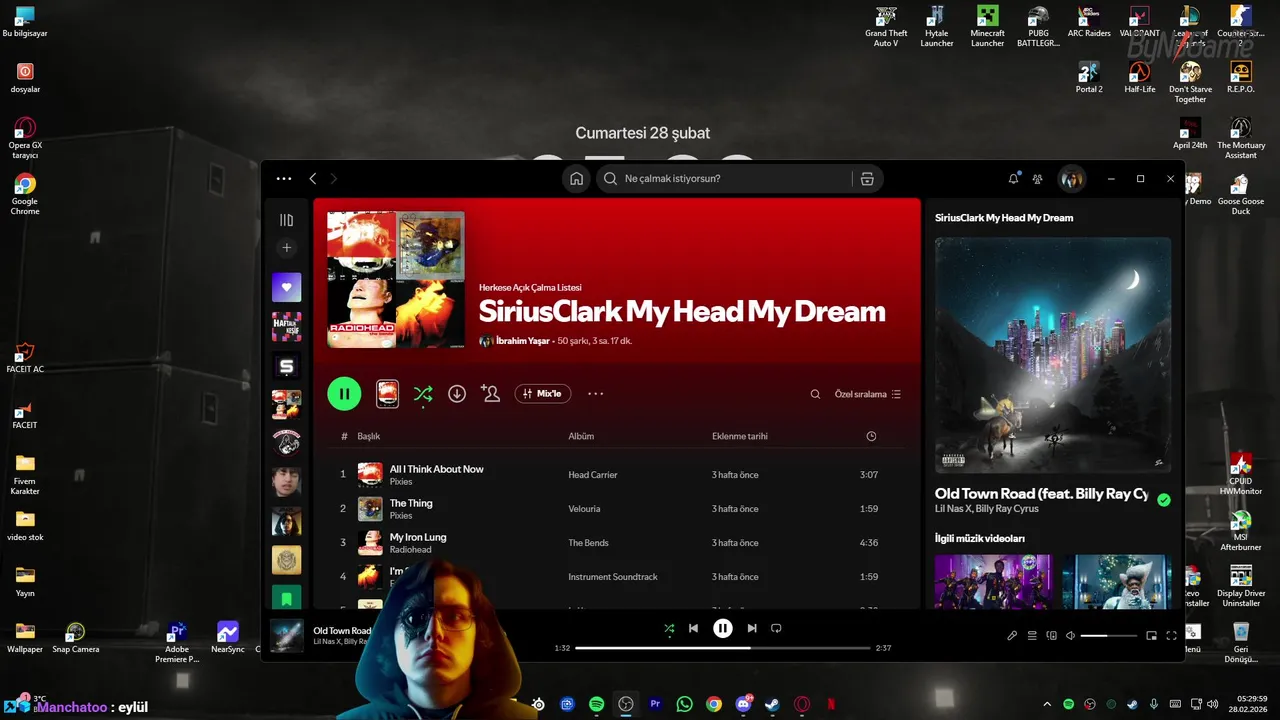Open the Özel sıralama sort dropdown

868,394
